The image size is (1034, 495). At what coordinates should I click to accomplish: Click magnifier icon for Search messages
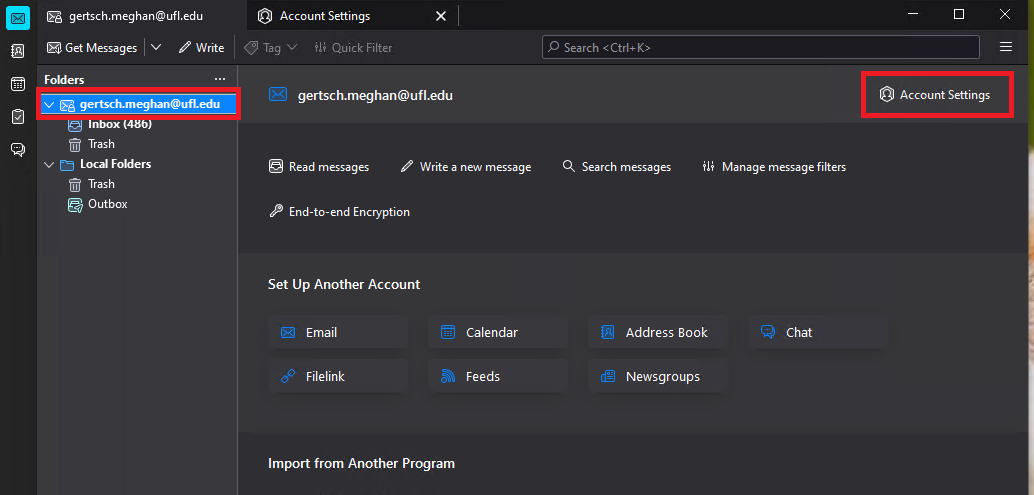(x=568, y=166)
